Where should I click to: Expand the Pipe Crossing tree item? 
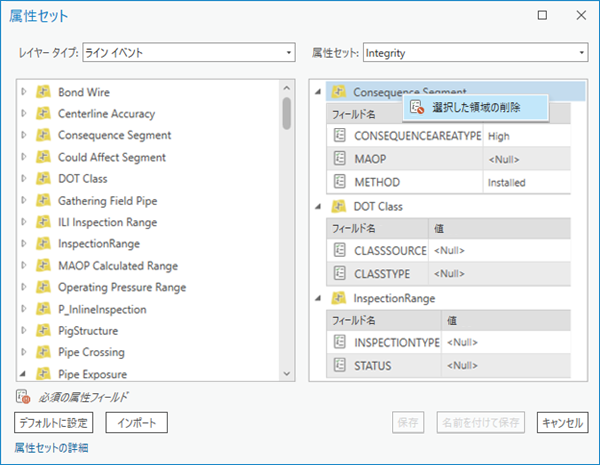(24, 352)
